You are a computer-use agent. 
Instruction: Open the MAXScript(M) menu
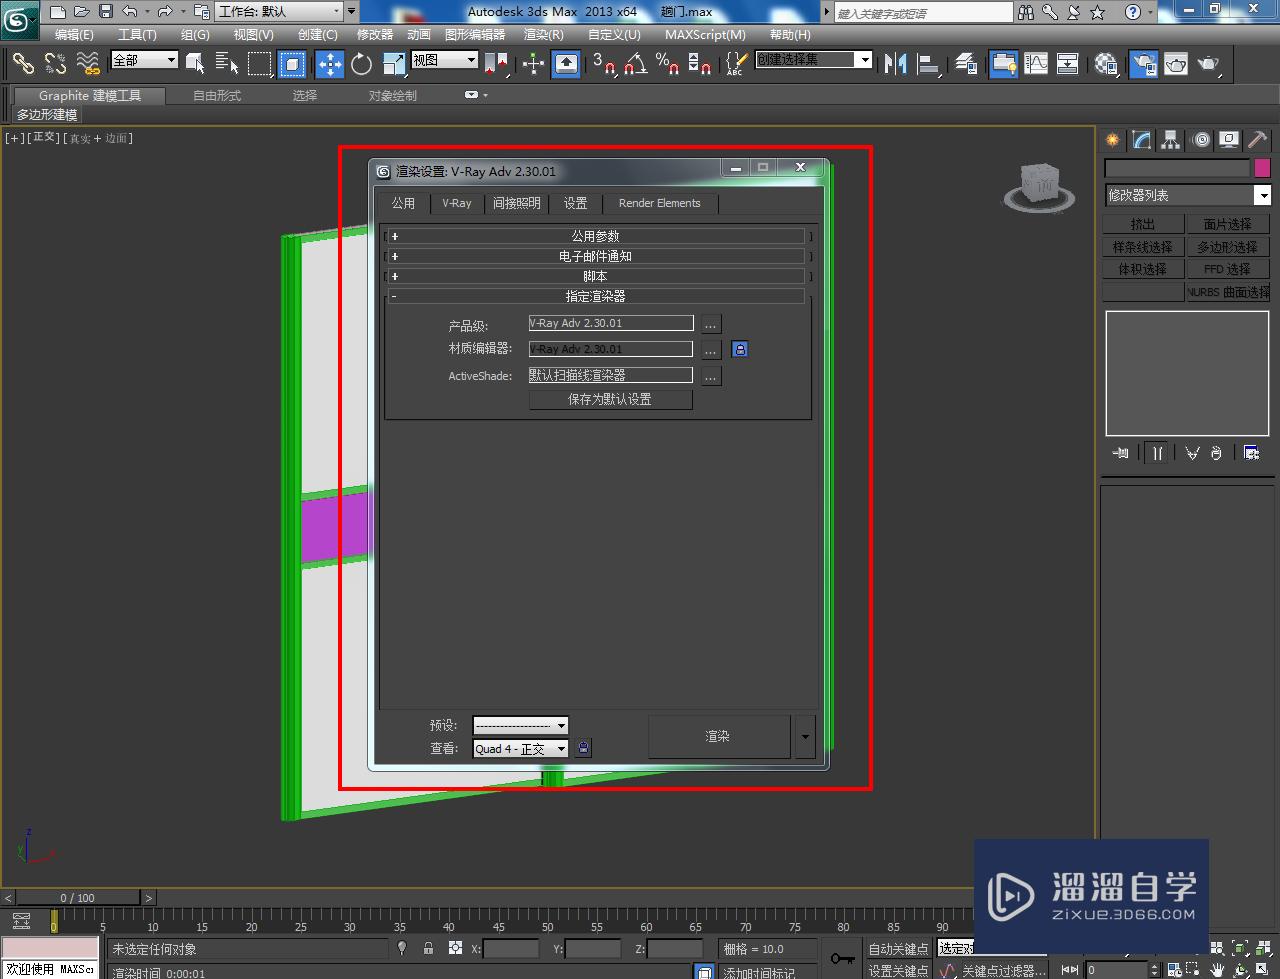pos(705,34)
